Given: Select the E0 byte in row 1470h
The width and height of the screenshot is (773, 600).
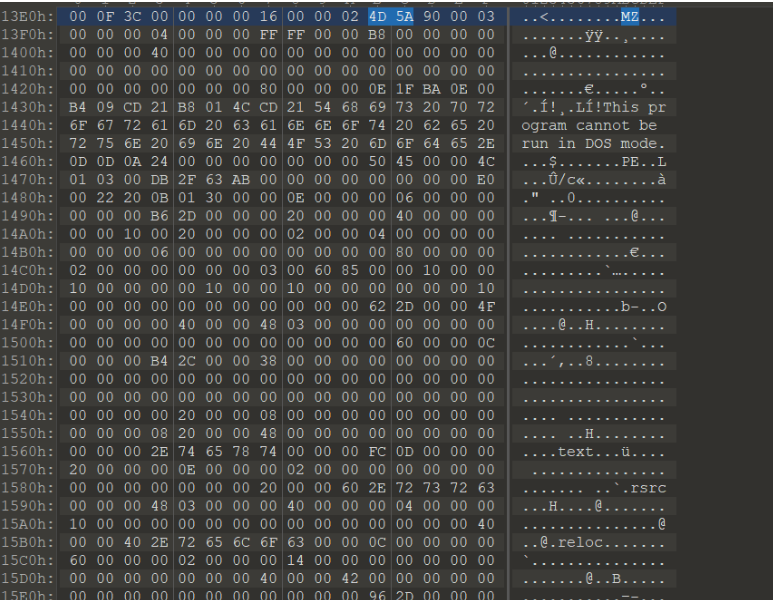Looking at the screenshot, I should click(x=486, y=179).
